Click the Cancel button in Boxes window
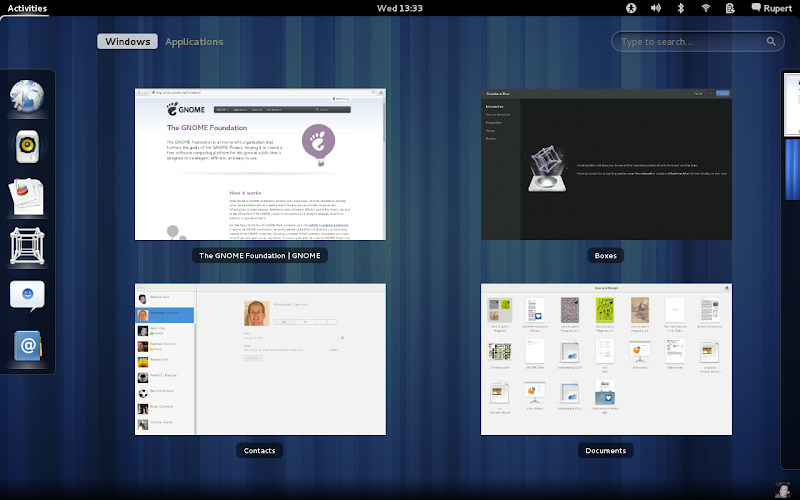 click(x=697, y=93)
